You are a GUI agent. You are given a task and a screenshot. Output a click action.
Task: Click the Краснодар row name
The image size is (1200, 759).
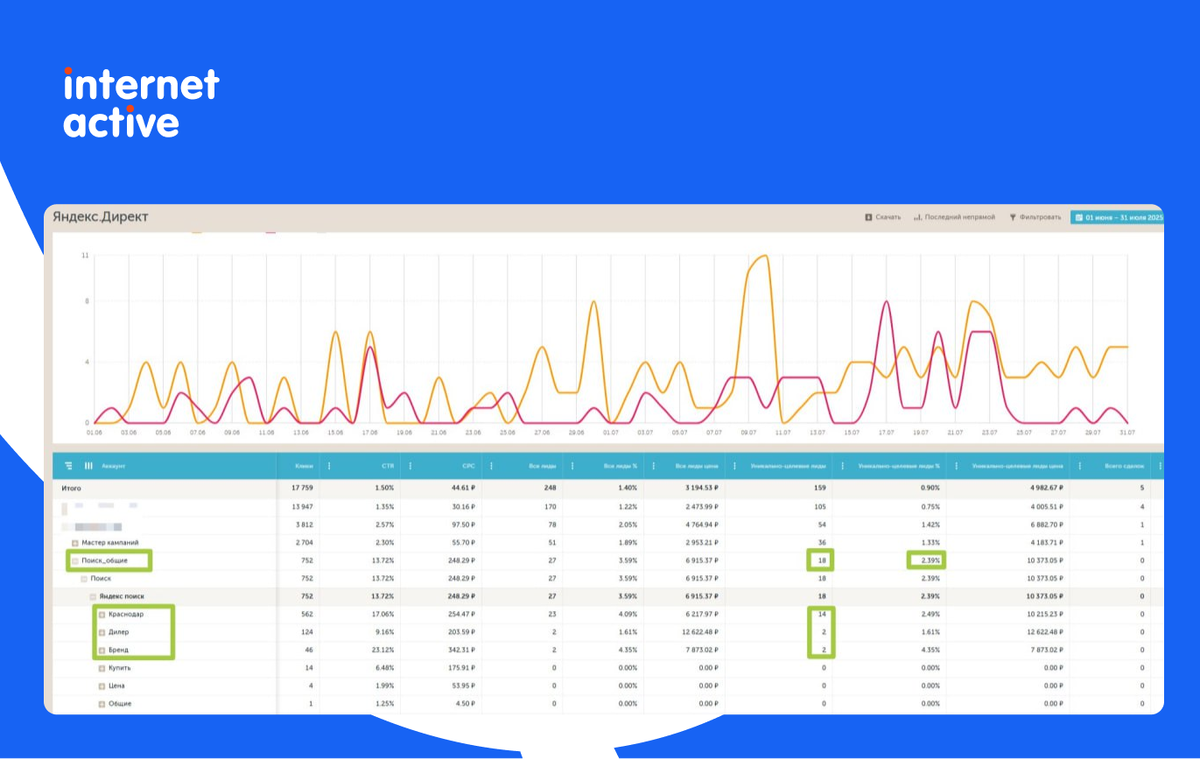[x=126, y=615]
